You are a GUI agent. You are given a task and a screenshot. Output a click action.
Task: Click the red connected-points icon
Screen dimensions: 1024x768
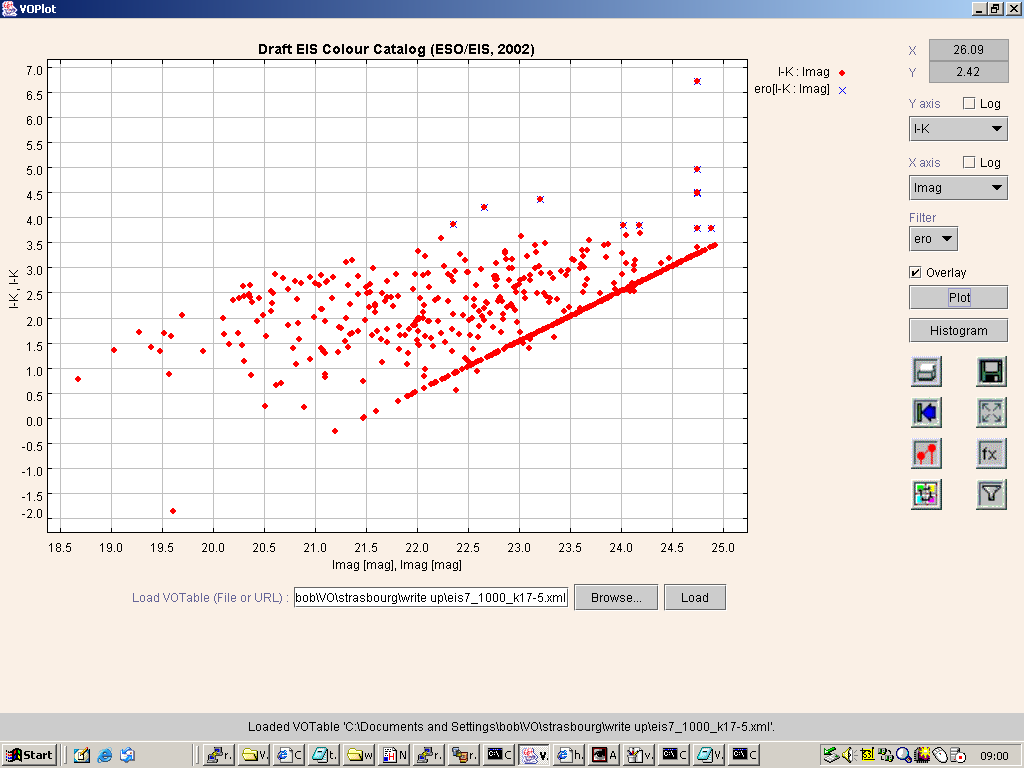pyautogui.click(x=926, y=453)
